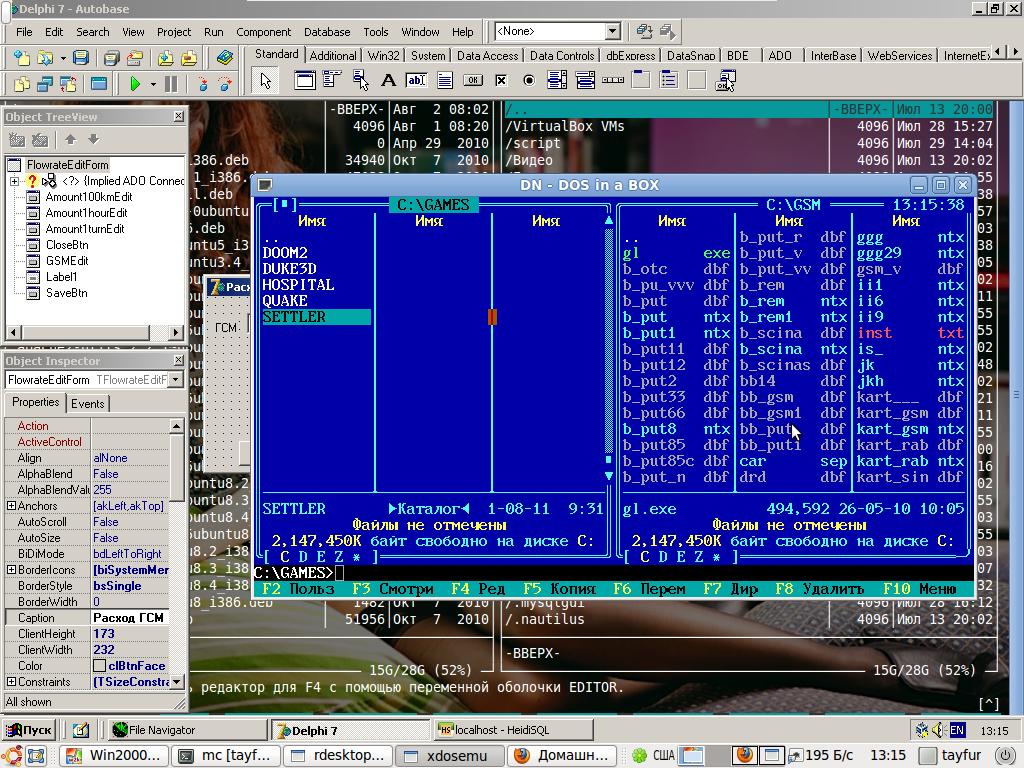Click the Pause program icon
Screen dimensions: 1024x768
(x=171, y=85)
